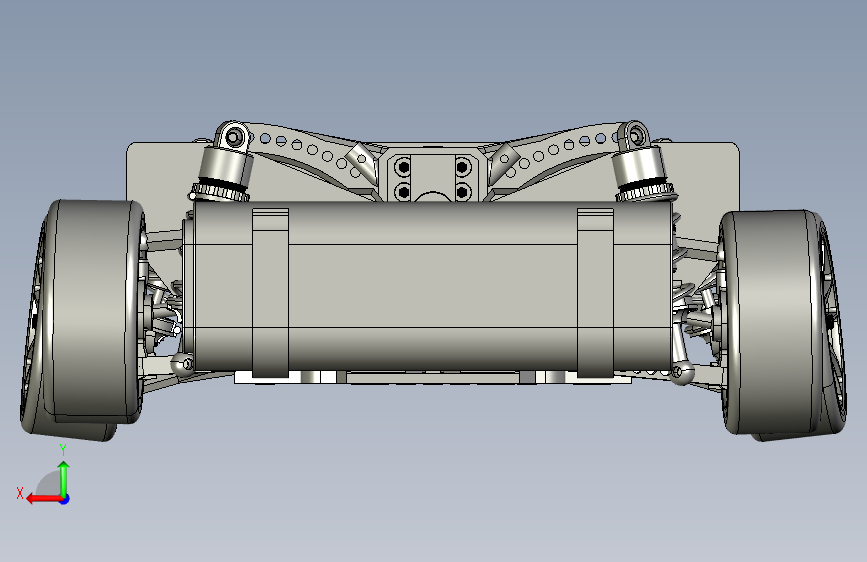This screenshot has height=562, width=867.
Task: Click the green Y axis arrow of the triad
Action: pyautogui.click(x=64, y=478)
